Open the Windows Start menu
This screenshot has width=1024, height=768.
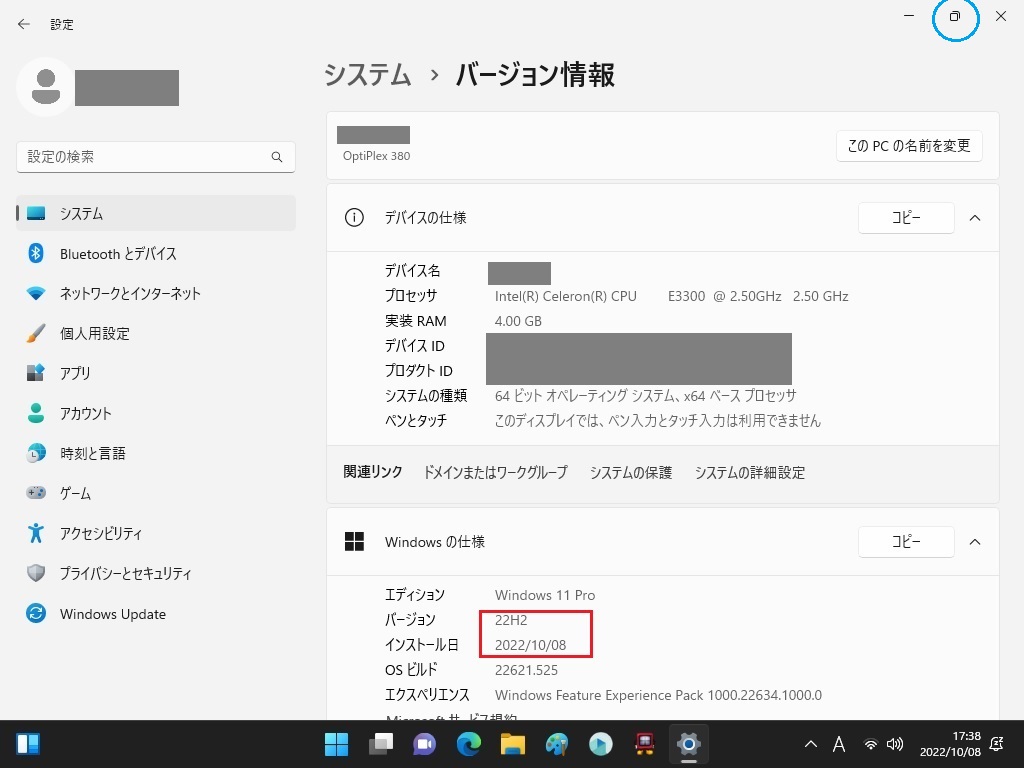tap(336, 744)
